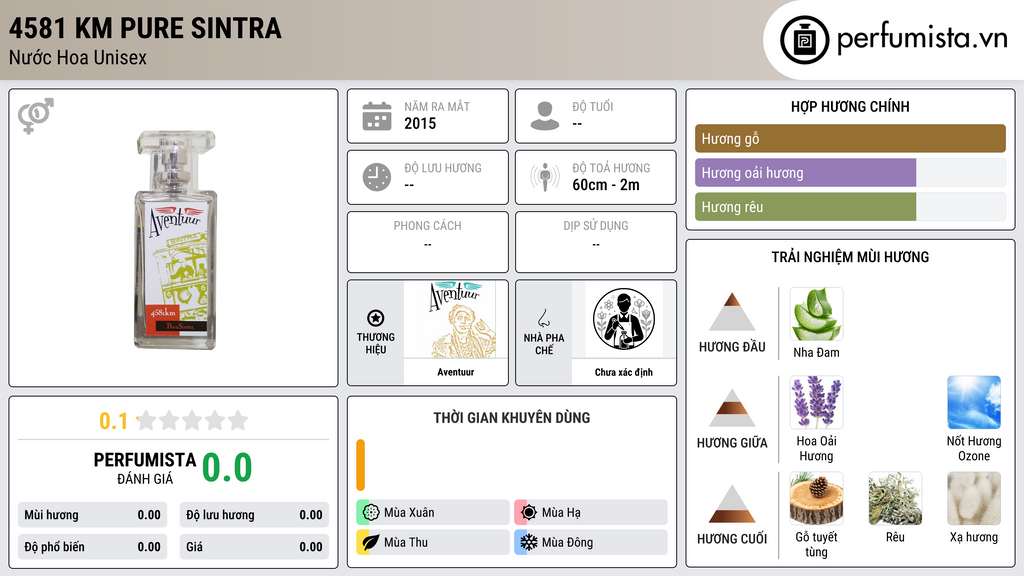
Task: Select the Mùa Hạ season chip
Action: (591, 512)
